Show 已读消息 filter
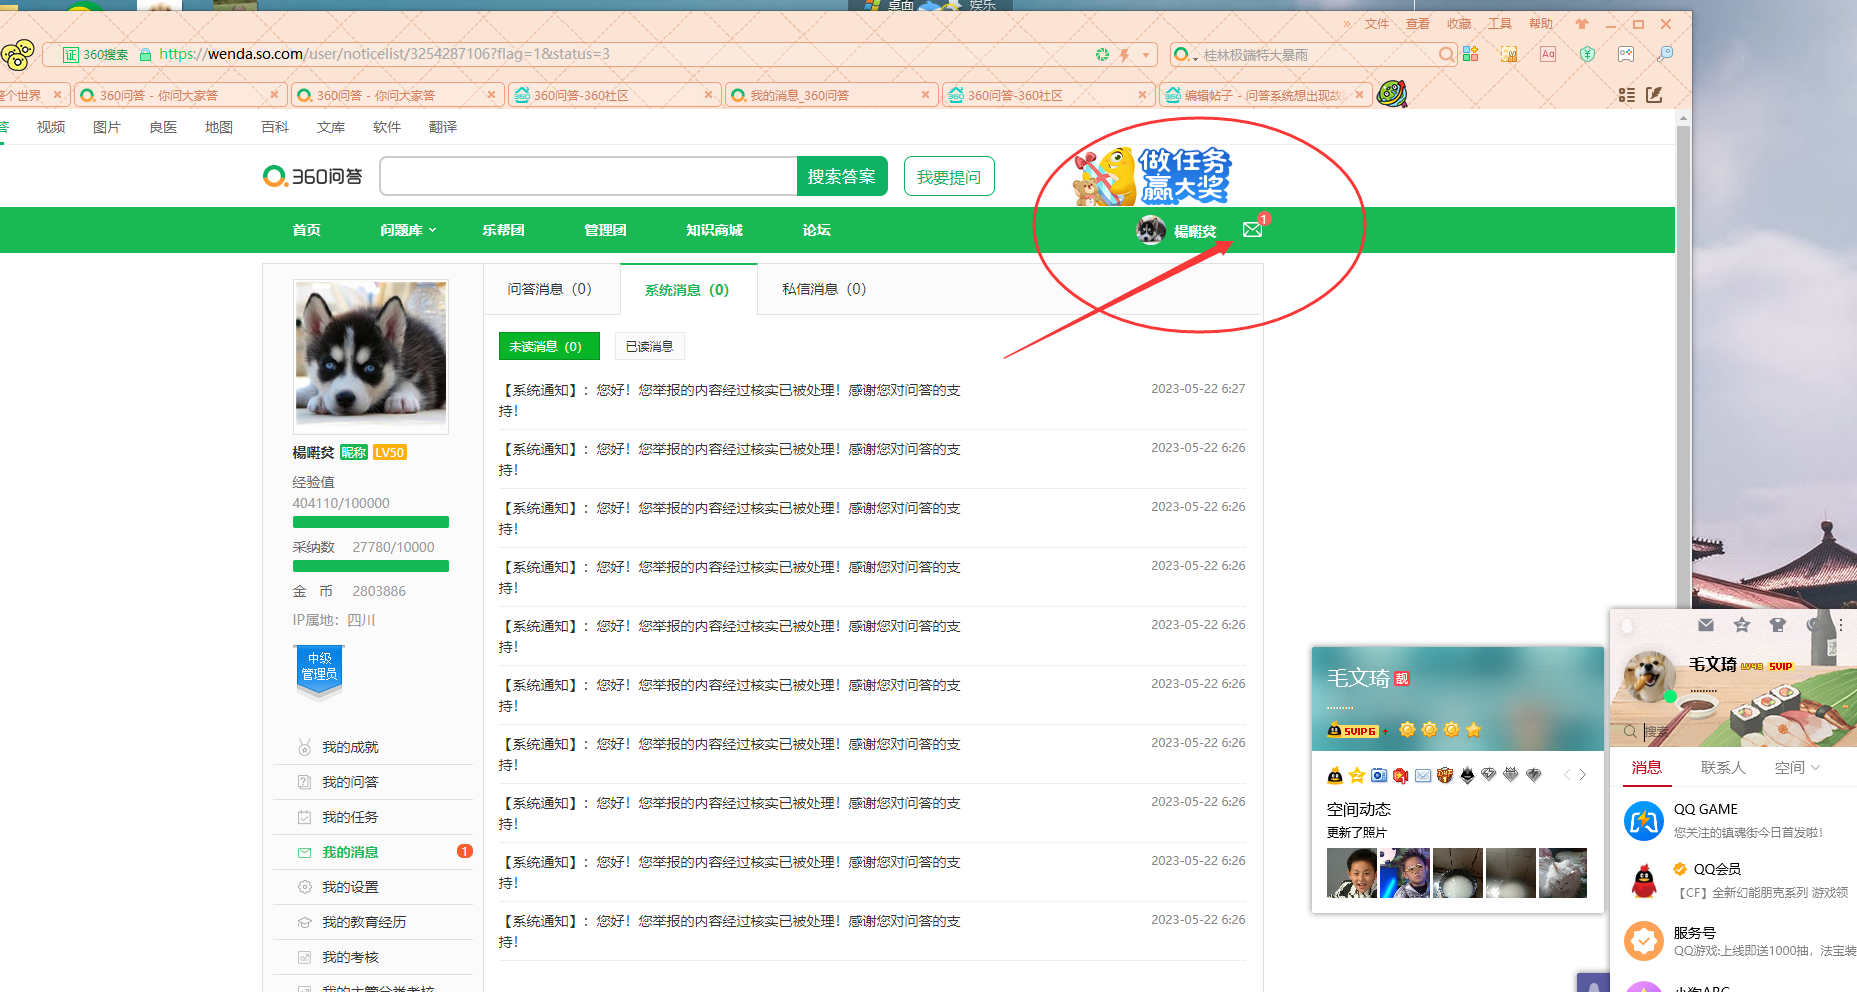Image resolution: width=1857 pixels, height=992 pixels. pos(649,346)
